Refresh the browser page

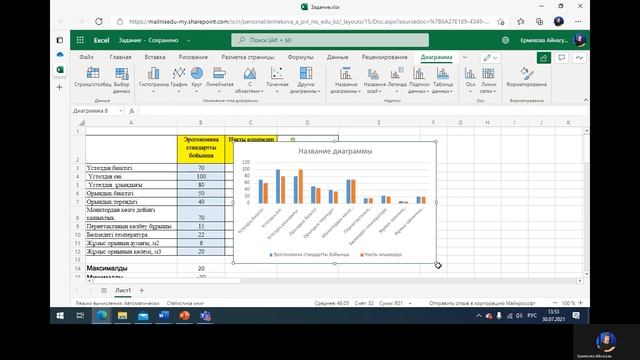[x=99, y=21]
